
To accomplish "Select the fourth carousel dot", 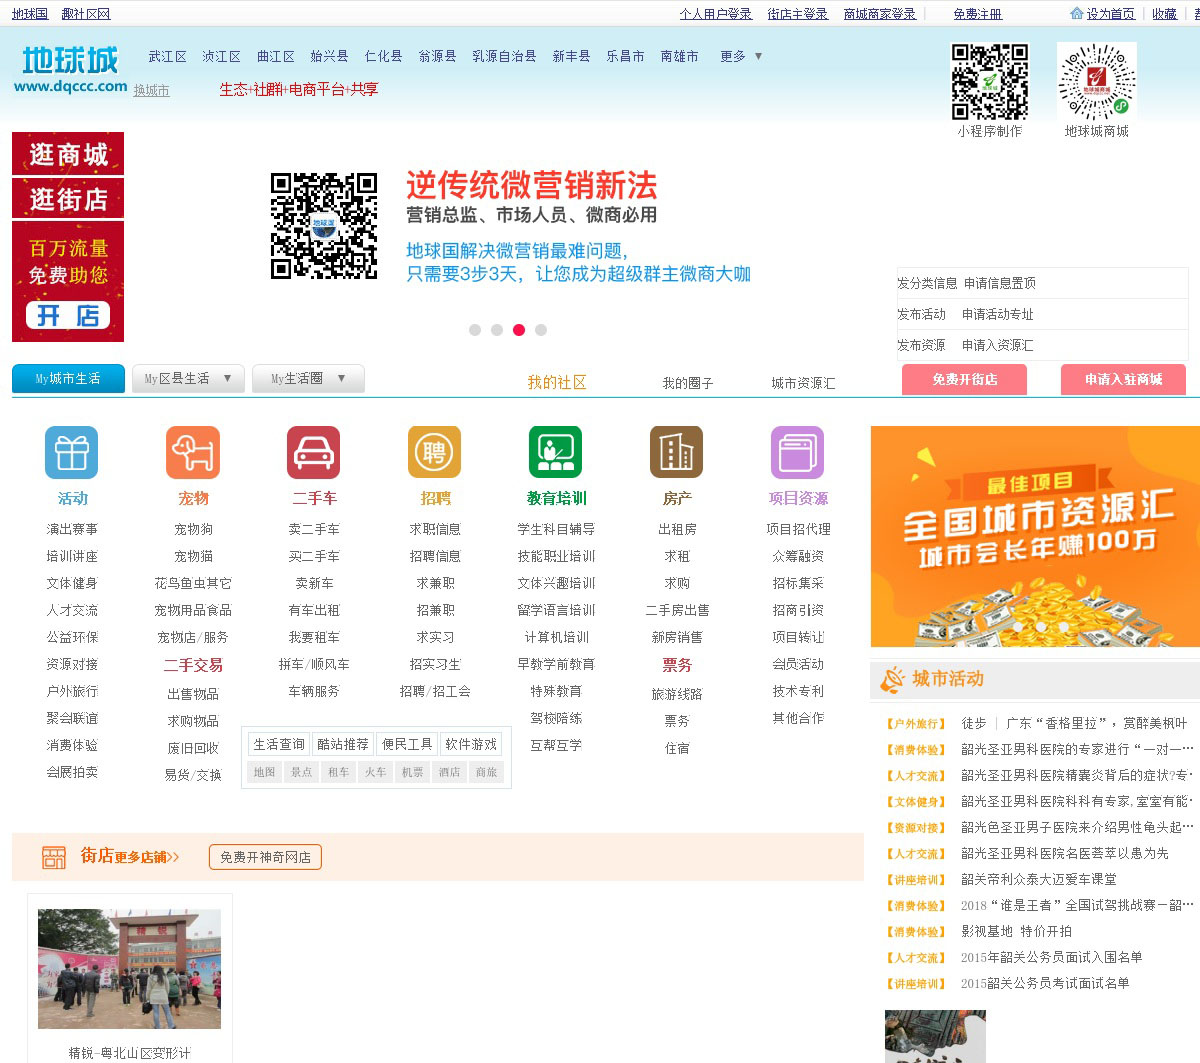I will click(541, 330).
